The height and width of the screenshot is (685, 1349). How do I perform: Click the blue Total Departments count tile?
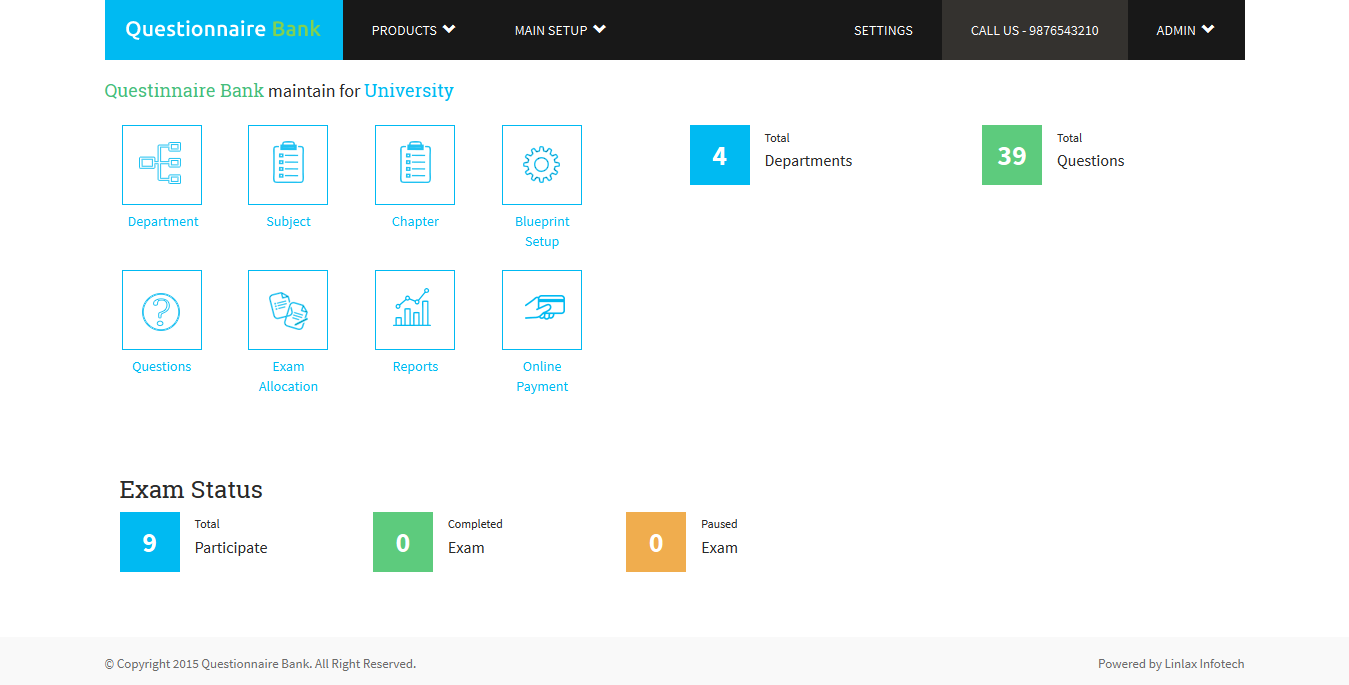click(720, 155)
